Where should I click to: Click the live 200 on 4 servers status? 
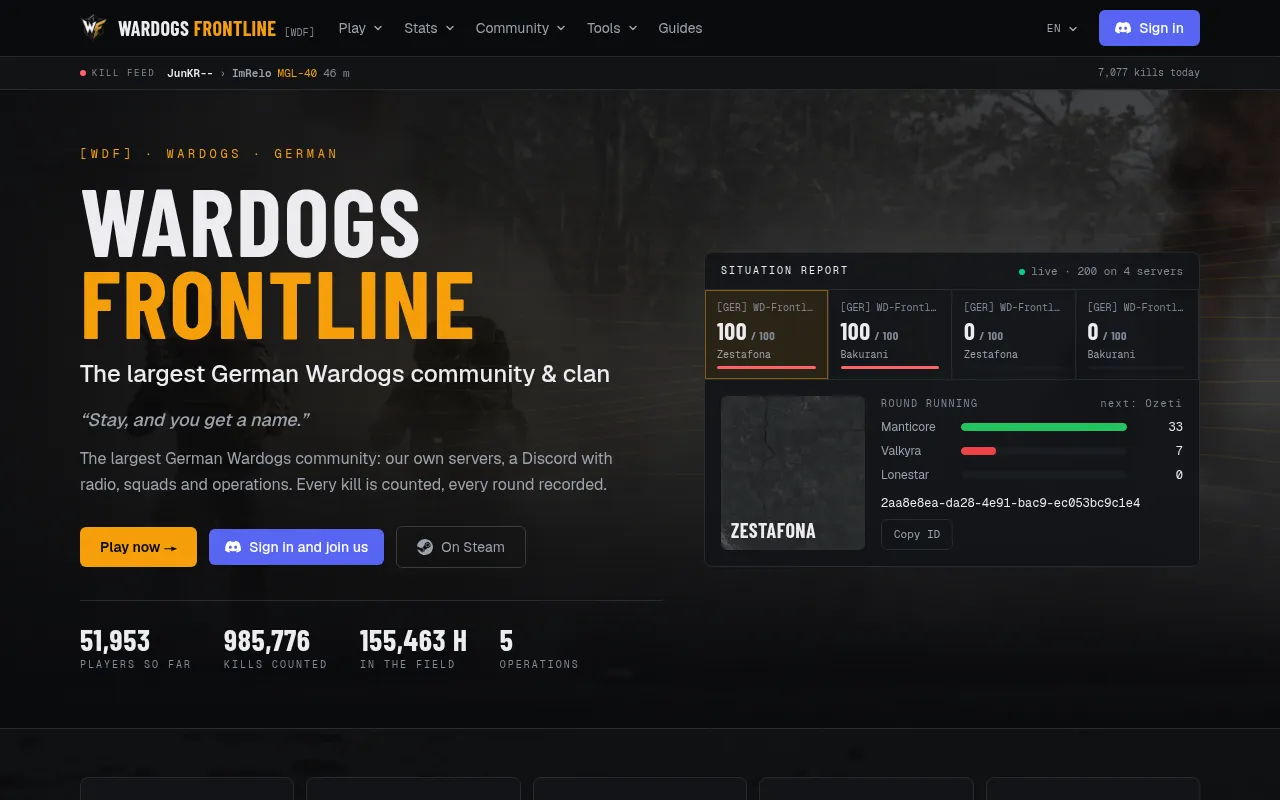1101,271
